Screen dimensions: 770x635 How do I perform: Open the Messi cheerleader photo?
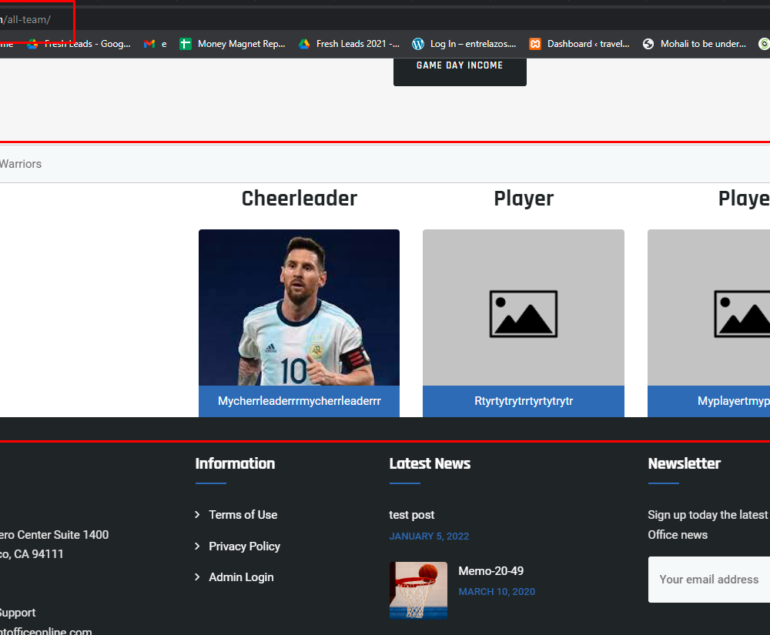point(299,307)
